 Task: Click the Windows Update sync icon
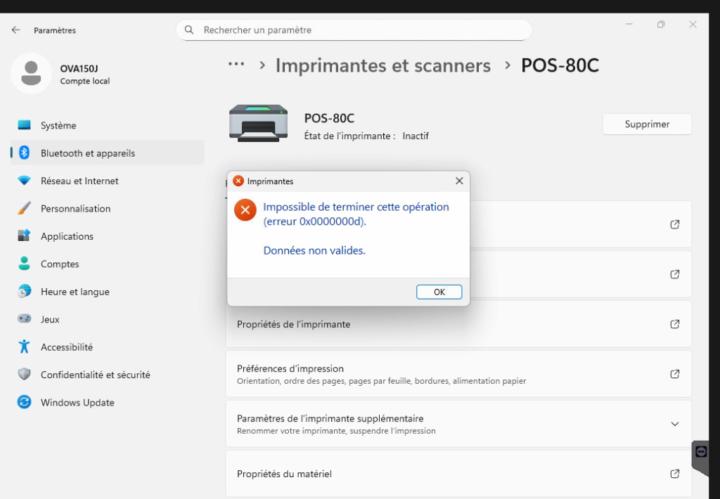click(23, 402)
